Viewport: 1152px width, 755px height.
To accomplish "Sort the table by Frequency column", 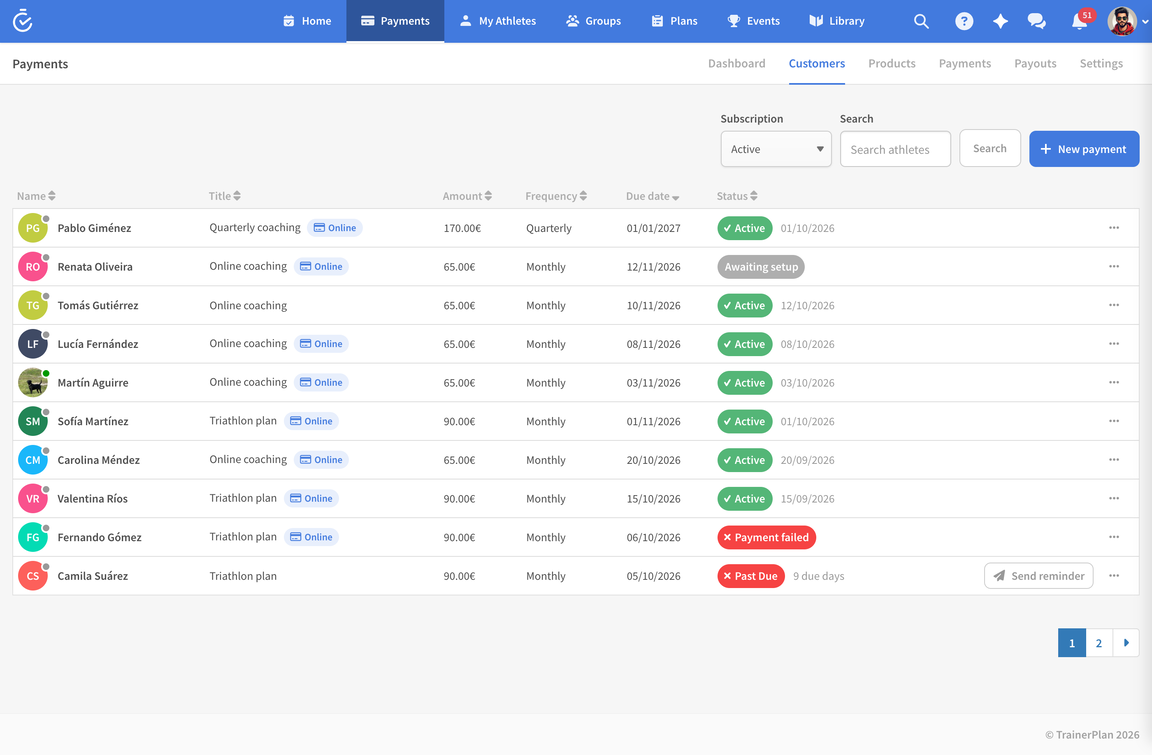I will [556, 196].
